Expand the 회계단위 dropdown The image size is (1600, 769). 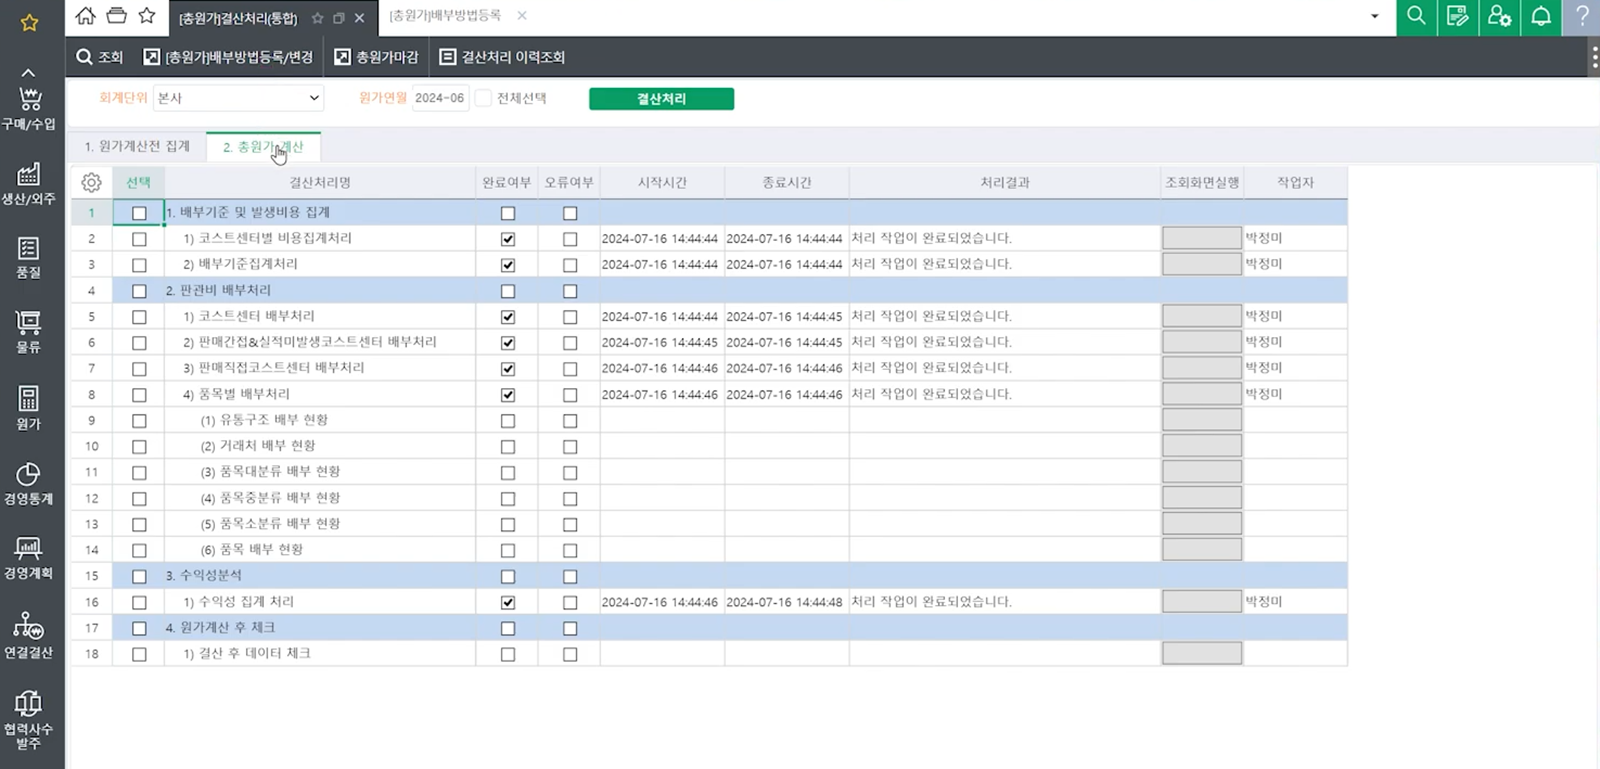pos(238,98)
